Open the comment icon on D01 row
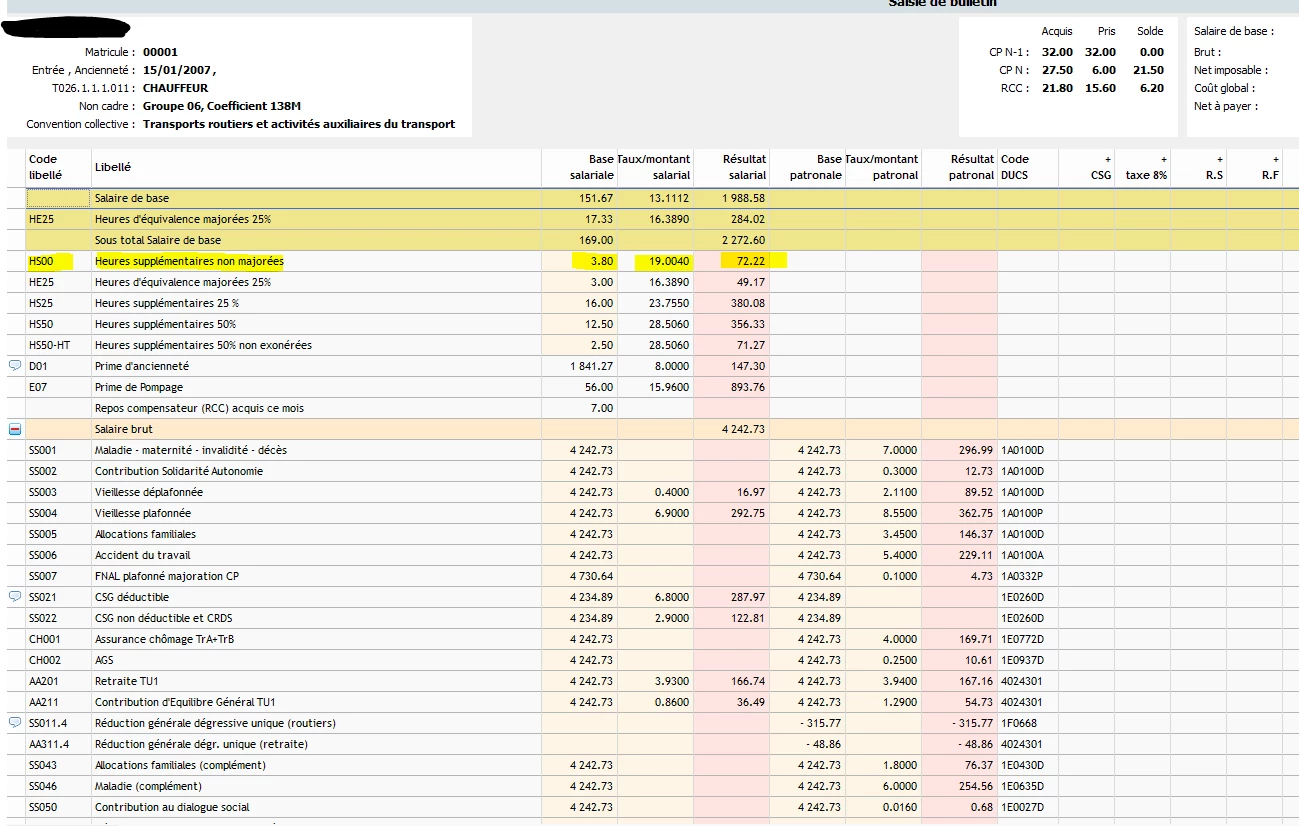Image resolution: width=1299 pixels, height=826 pixels. coord(14,366)
